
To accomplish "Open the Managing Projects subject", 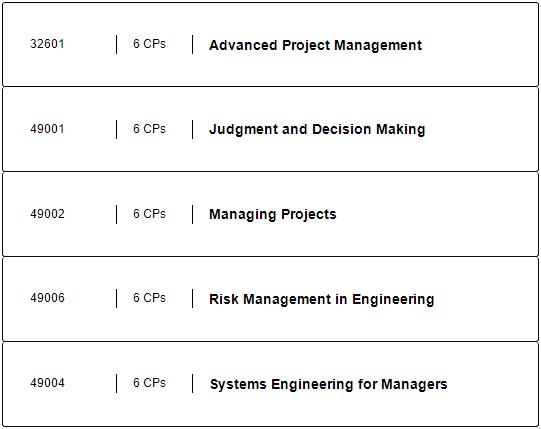I will pos(273,214).
